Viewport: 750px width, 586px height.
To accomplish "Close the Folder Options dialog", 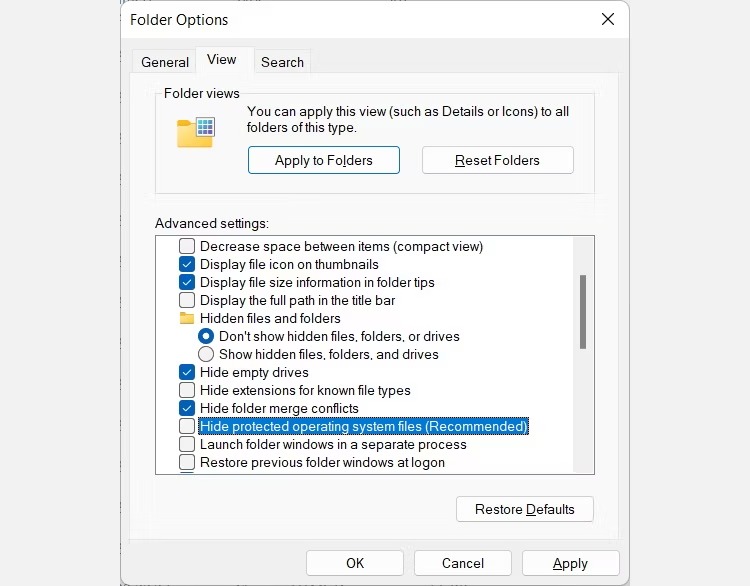I will (607, 19).
